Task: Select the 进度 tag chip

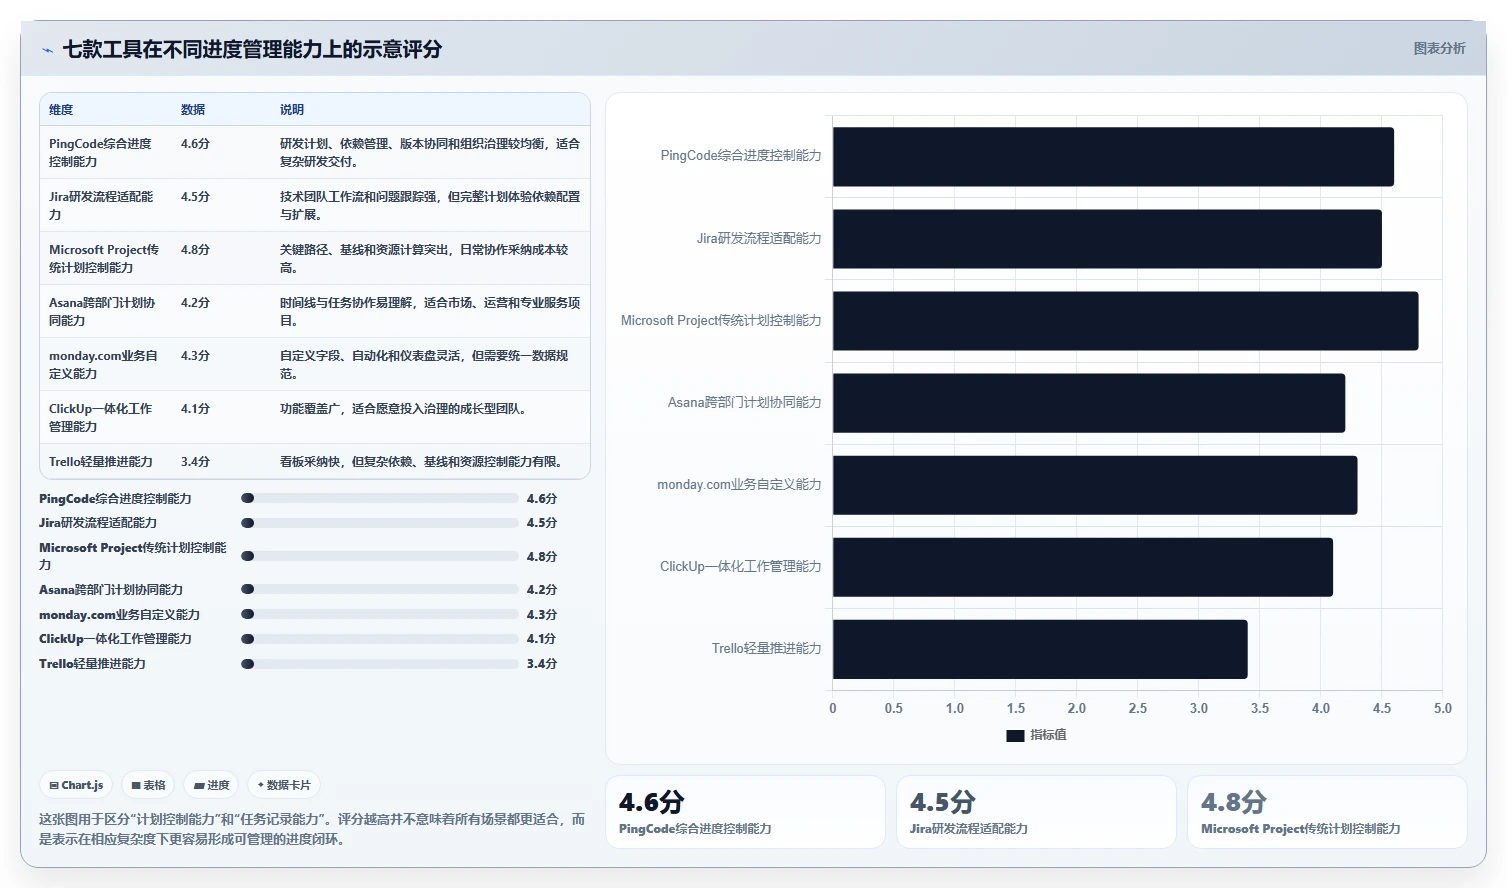Action: tap(211, 785)
